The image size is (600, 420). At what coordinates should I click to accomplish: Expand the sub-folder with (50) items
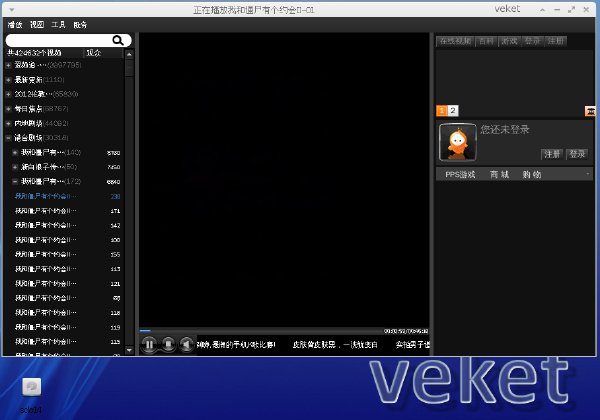tap(15, 167)
